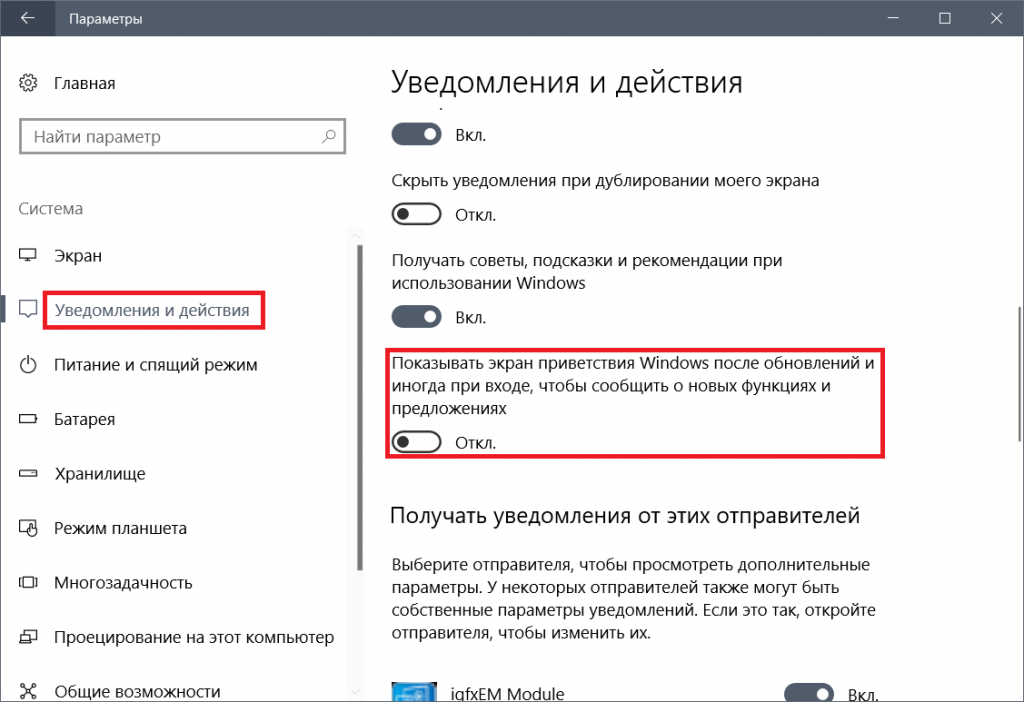Go back with the title bar arrow

(x=27, y=18)
